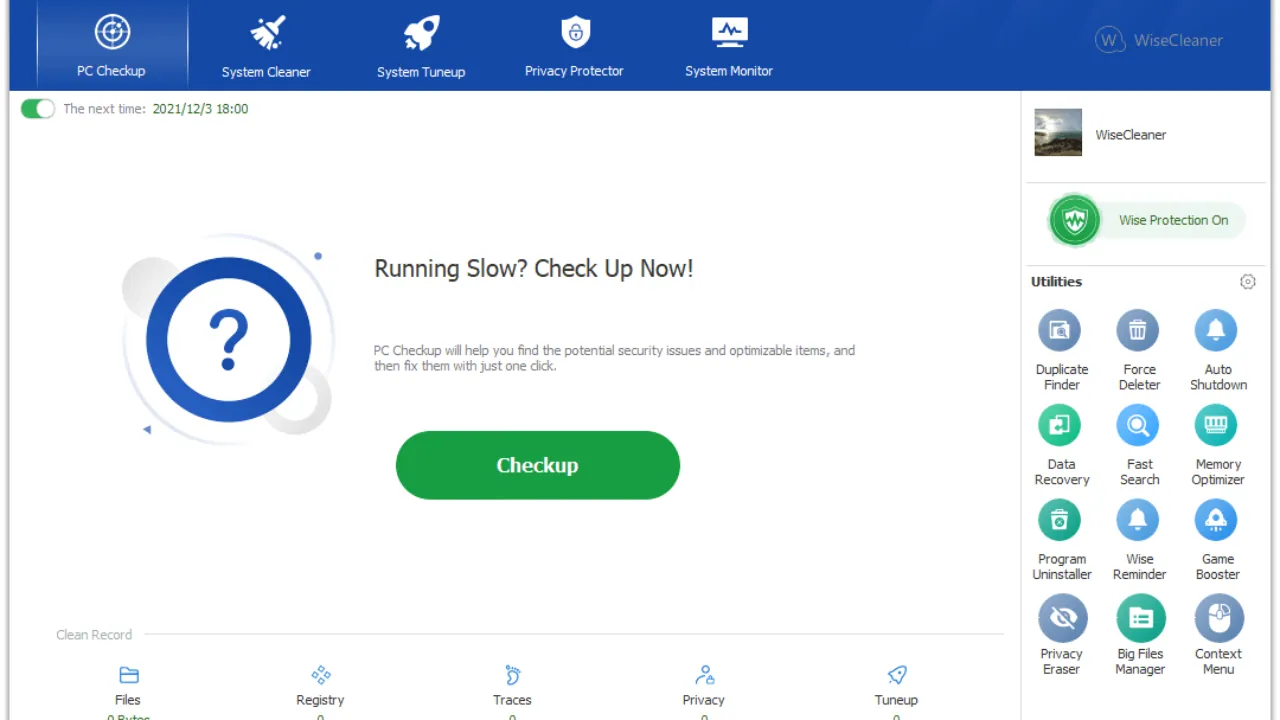Open the System Tuneup tab
Screen dimensions: 1280x720
421,45
